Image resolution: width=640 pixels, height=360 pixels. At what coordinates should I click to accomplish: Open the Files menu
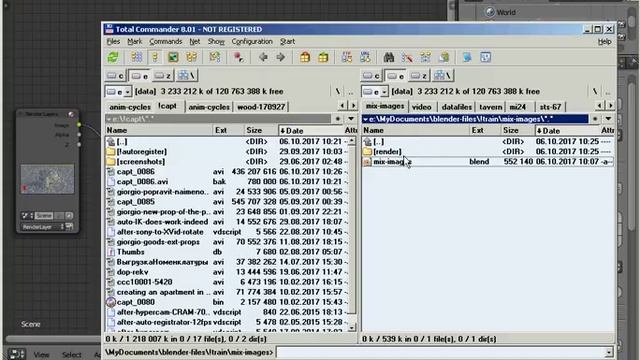tap(113, 42)
